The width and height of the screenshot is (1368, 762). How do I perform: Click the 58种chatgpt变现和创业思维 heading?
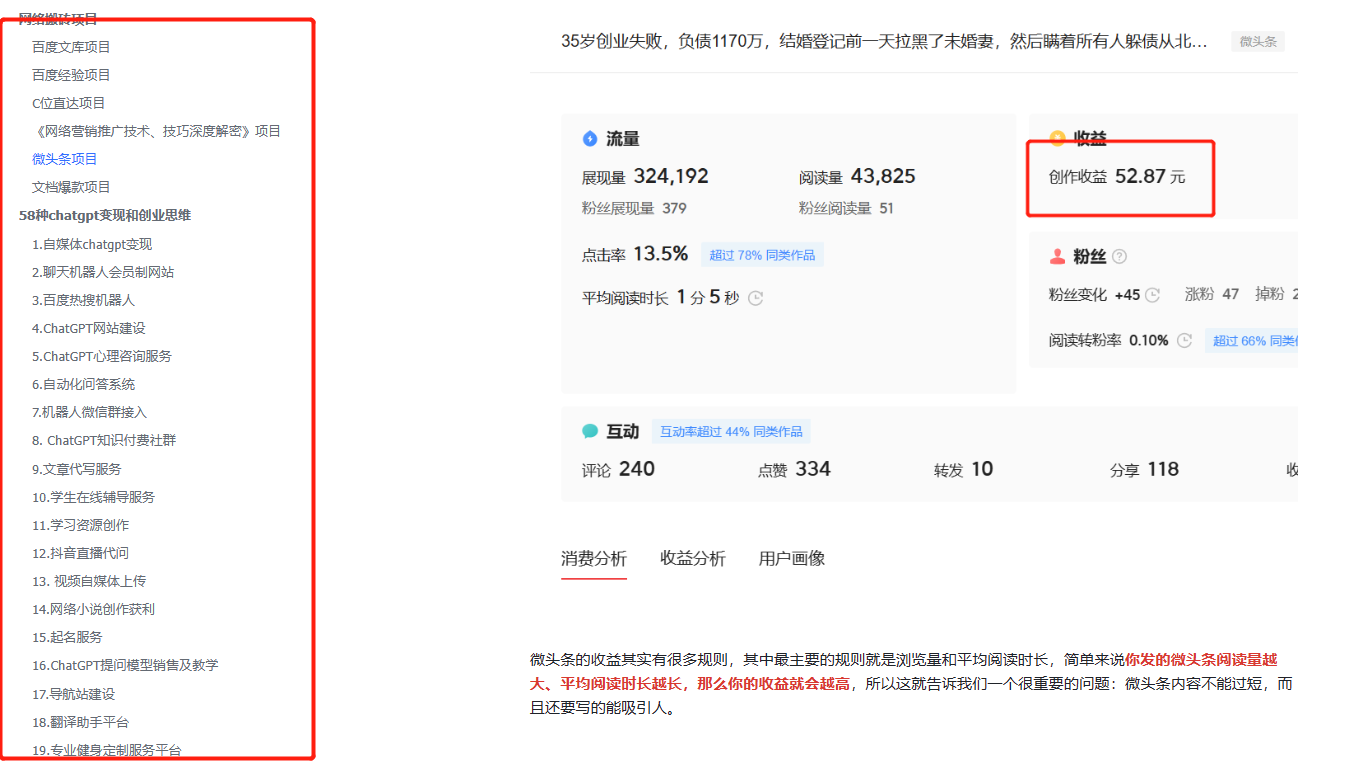point(105,215)
